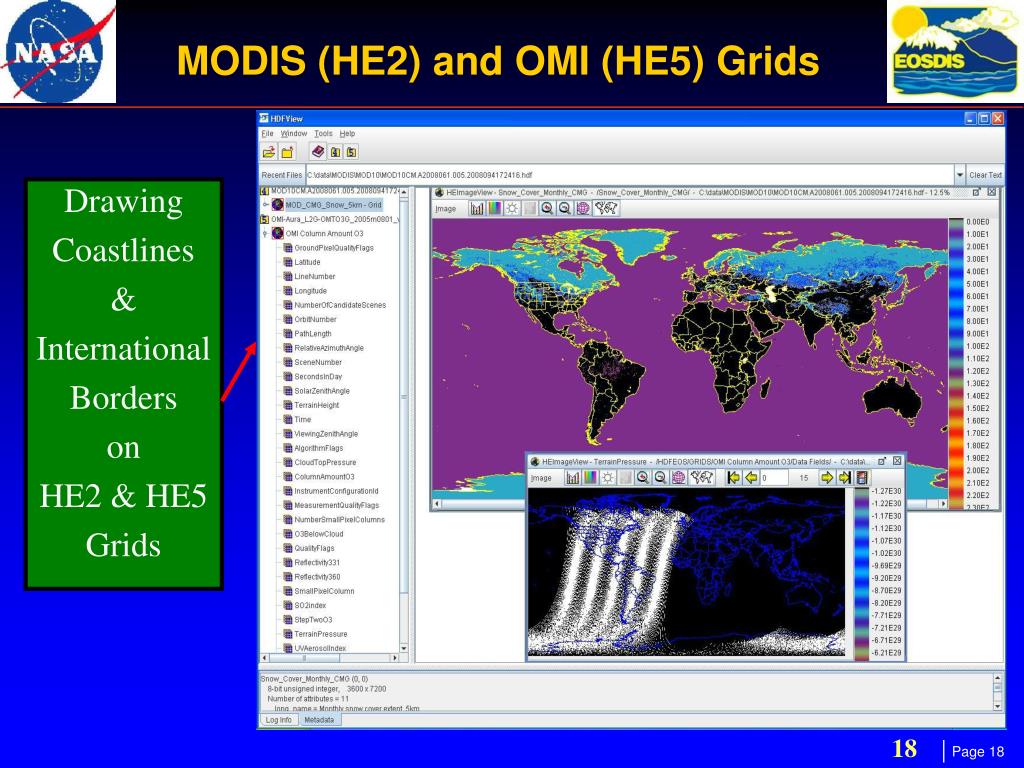Adjust brightness in Snow_Cover_Monthly_CMG window
The width and height of the screenshot is (1024, 768).
512,208
